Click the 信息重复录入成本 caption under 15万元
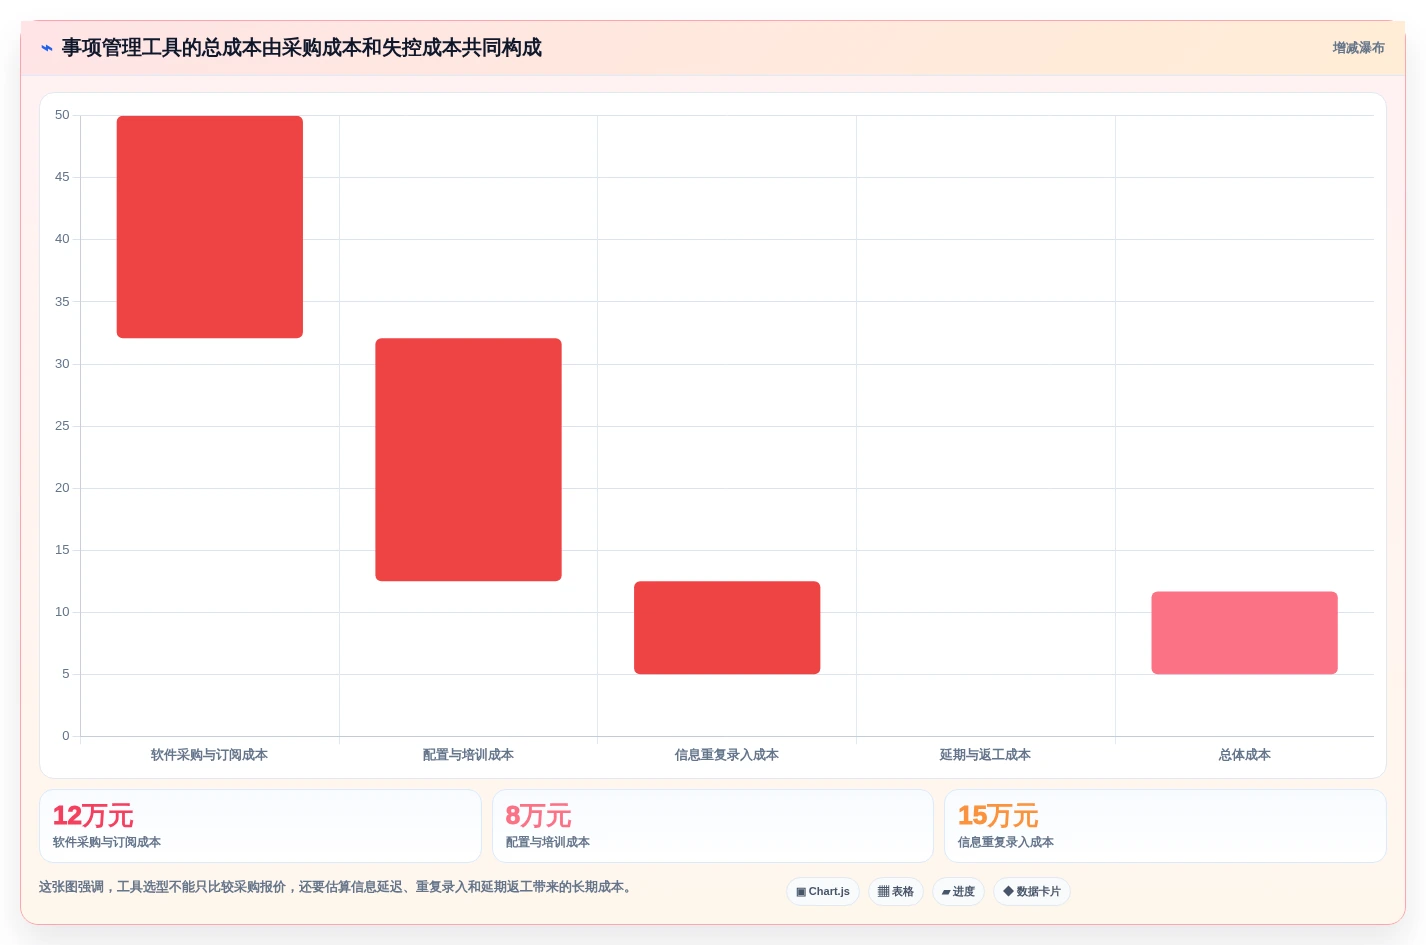 [x=1006, y=842]
